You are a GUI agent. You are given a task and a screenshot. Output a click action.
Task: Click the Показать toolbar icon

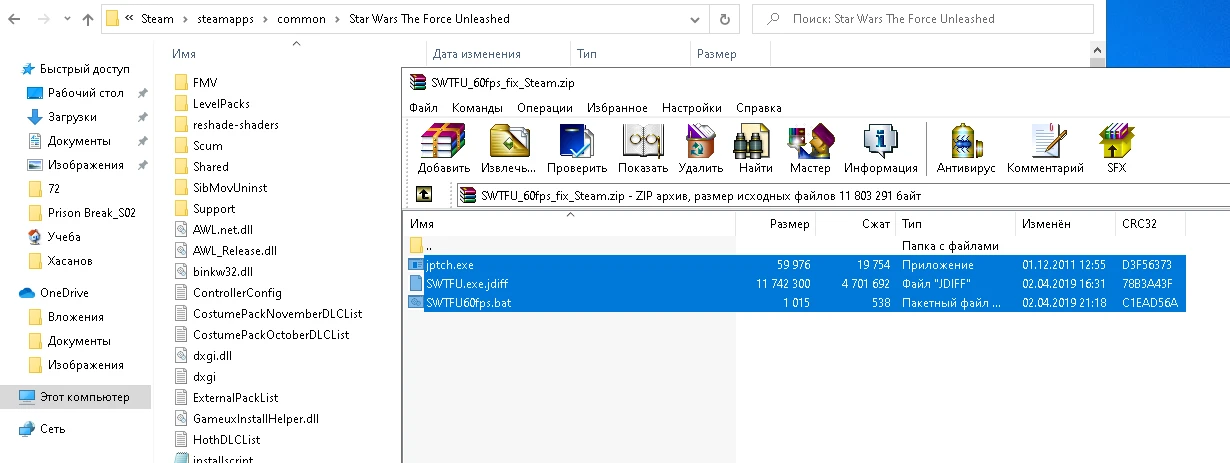[x=643, y=150]
